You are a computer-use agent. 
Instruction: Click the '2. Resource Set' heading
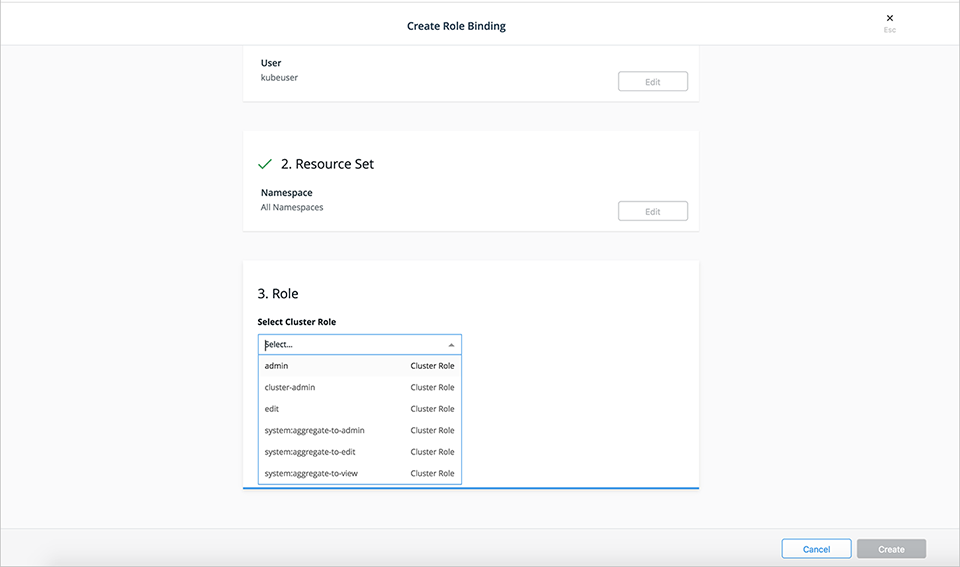tap(327, 164)
